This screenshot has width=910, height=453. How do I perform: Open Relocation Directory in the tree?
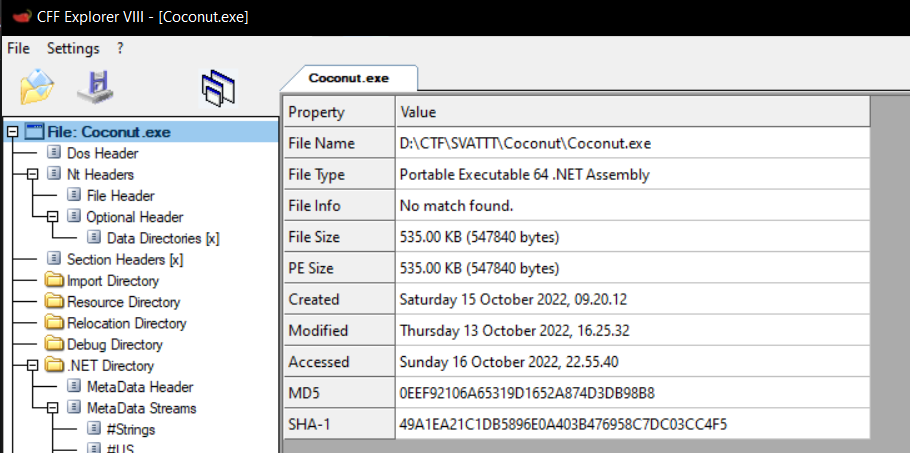127,324
